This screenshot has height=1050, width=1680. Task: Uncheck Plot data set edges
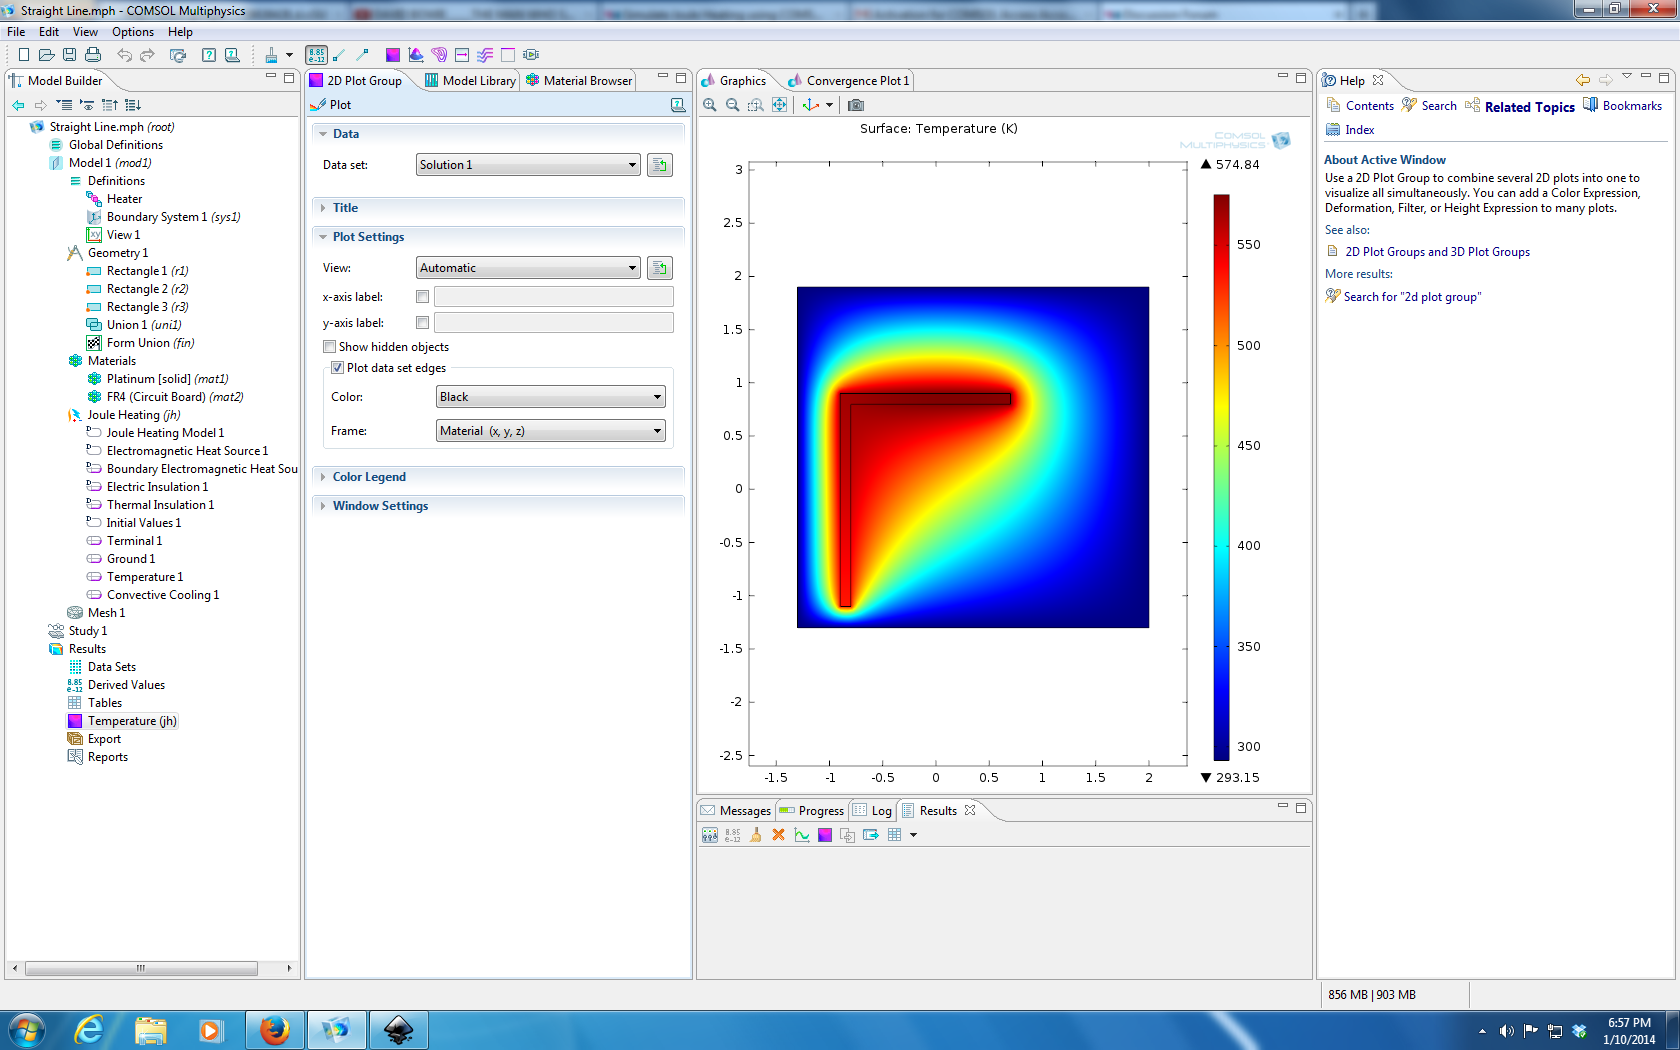click(338, 368)
